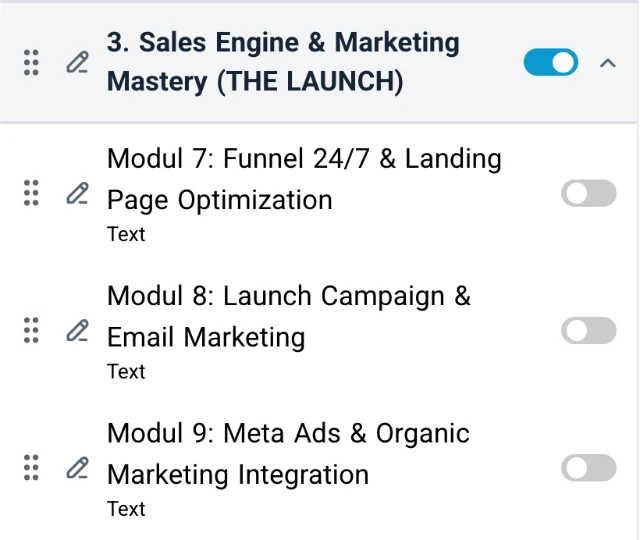Open Modul 9: Meta Ads & Organic Marketing Integration
Viewport: 640px width, 540px height.
tap(288, 453)
